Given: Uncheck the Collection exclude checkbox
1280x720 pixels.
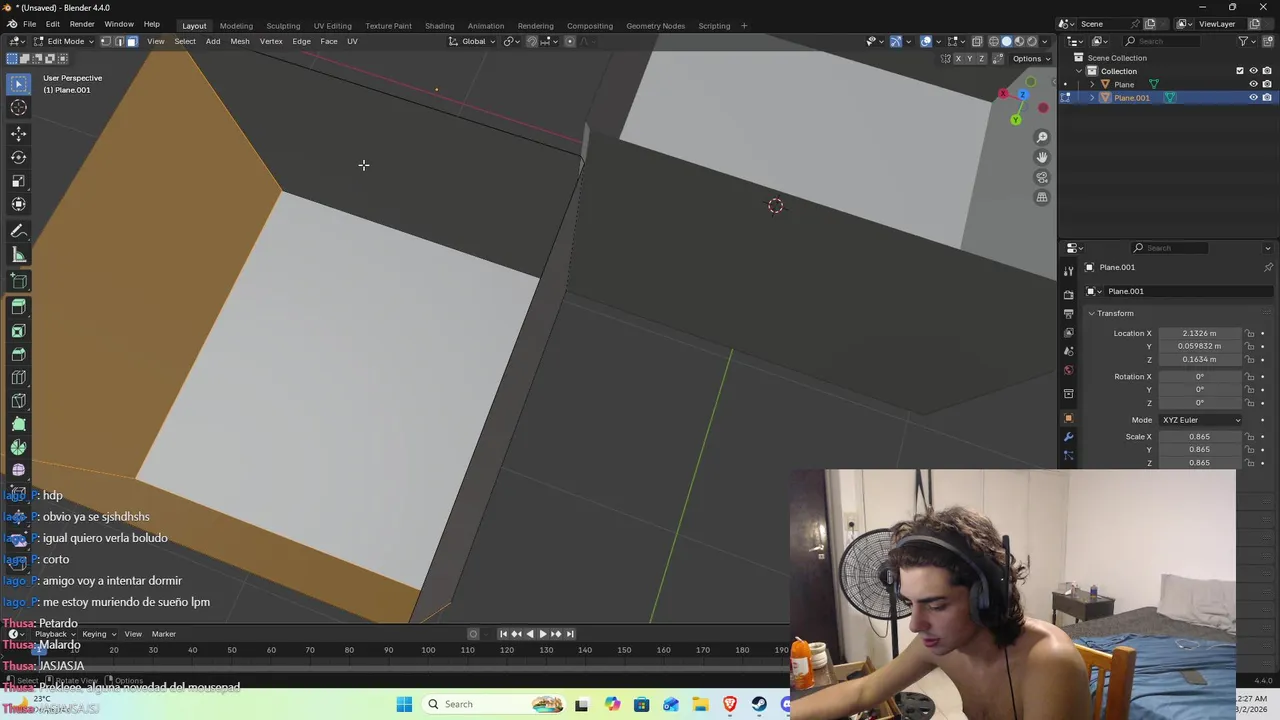Looking at the screenshot, I should click(1240, 71).
